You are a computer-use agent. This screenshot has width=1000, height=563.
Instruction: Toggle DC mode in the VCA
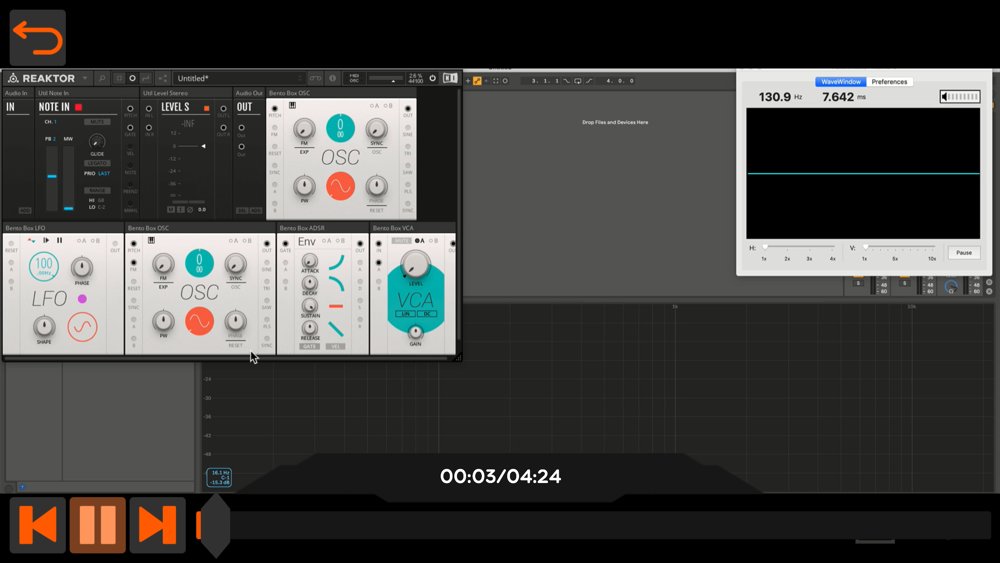pos(427,314)
